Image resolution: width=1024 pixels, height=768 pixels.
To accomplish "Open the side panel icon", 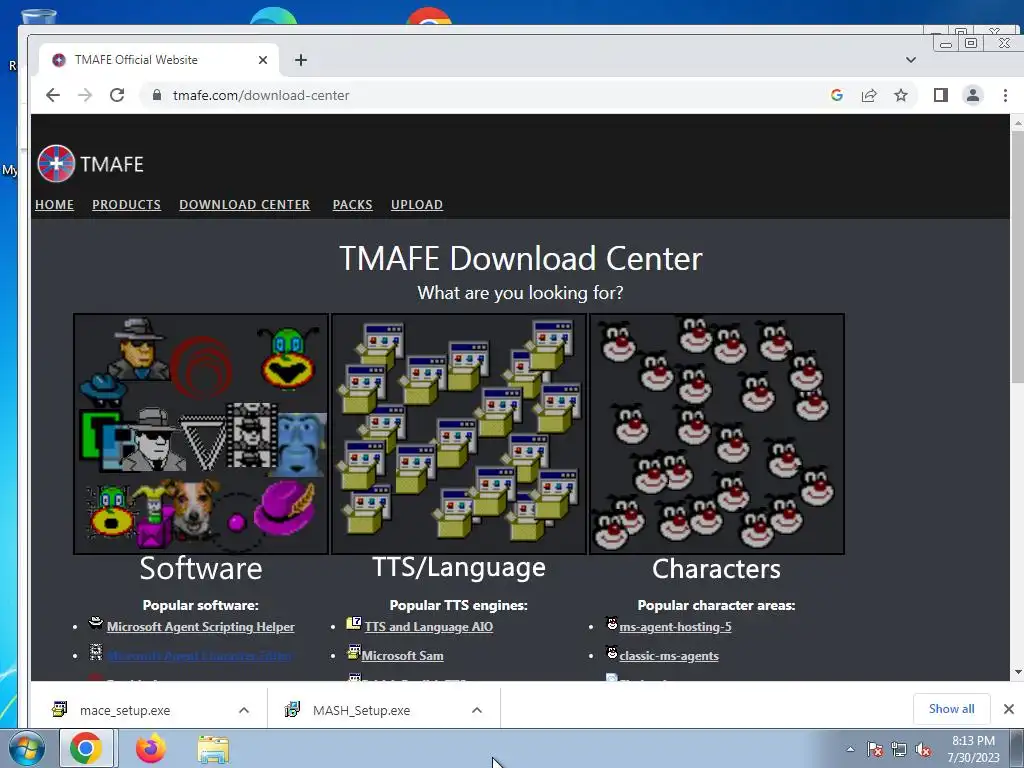I will coord(940,95).
